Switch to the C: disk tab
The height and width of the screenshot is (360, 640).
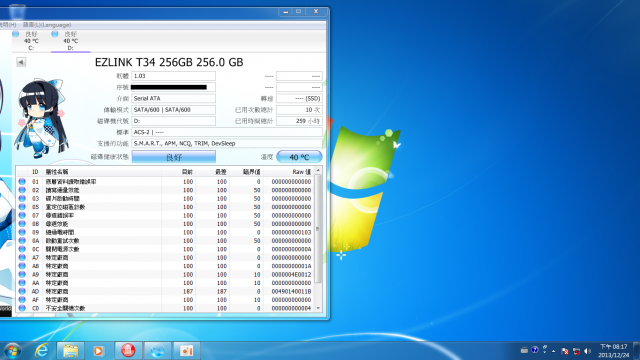click(x=31, y=41)
